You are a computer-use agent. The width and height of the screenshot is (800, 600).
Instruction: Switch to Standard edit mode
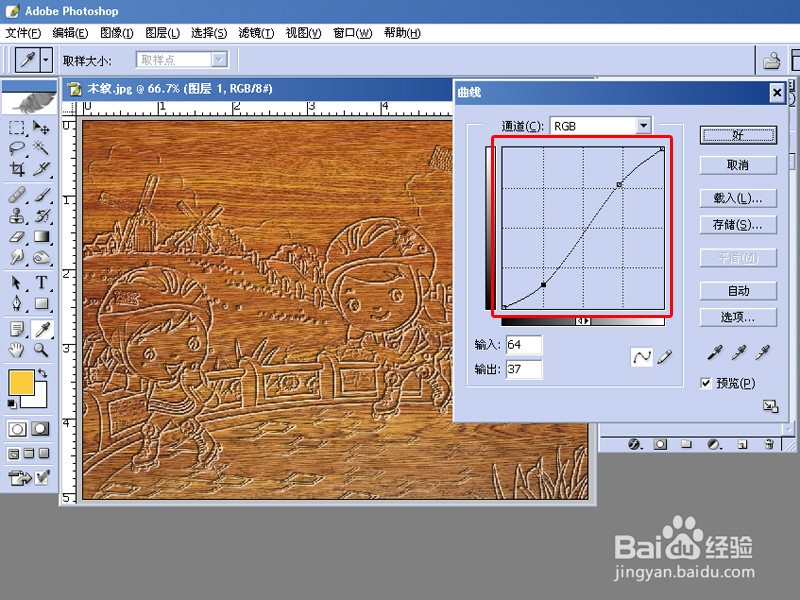[17, 429]
